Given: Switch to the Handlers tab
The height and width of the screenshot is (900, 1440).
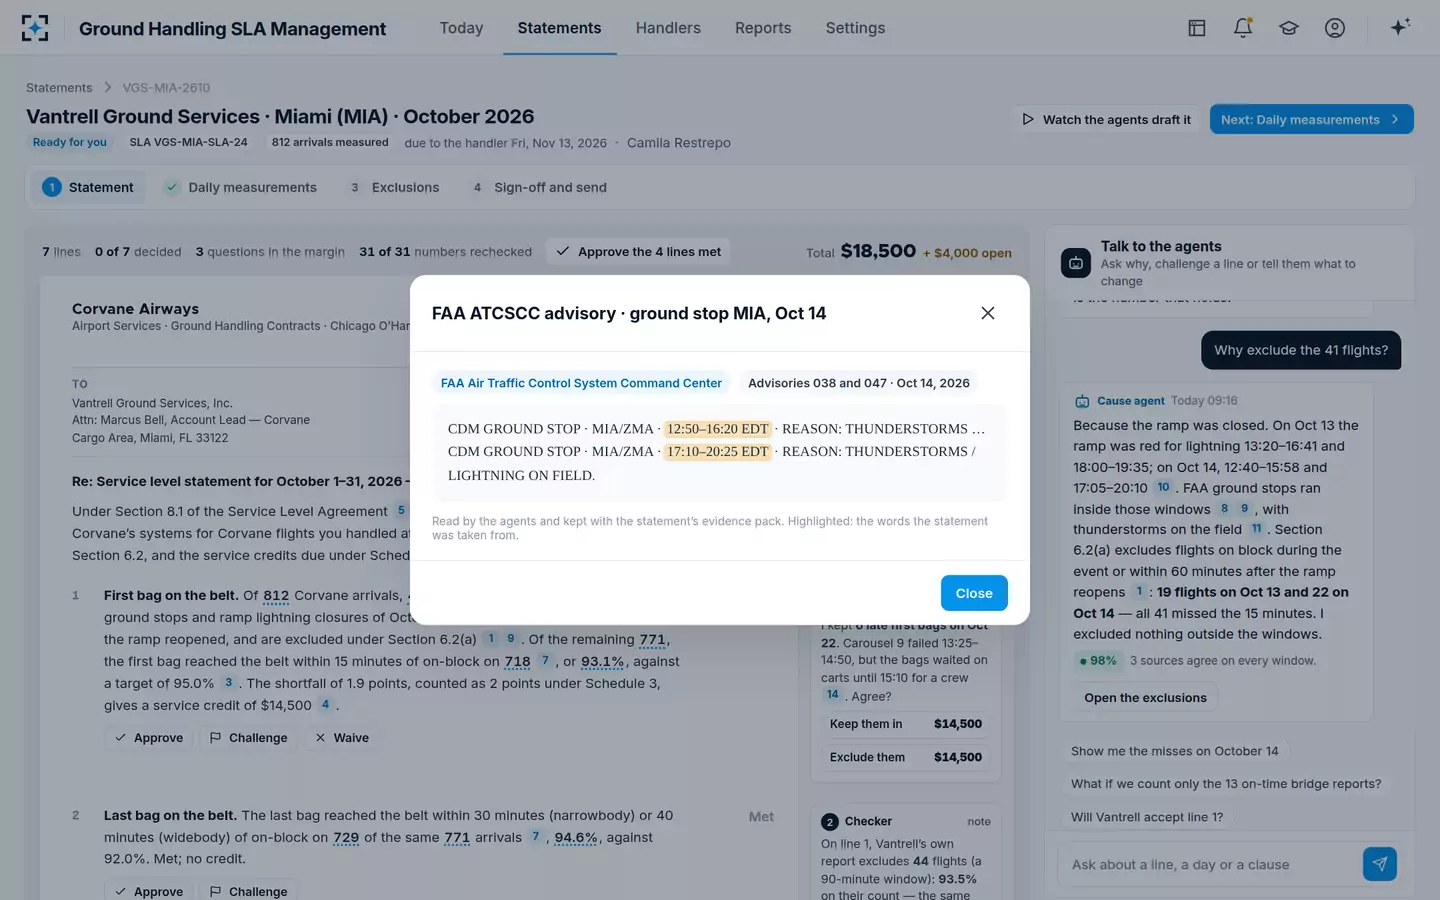Looking at the screenshot, I should coord(668,28).
